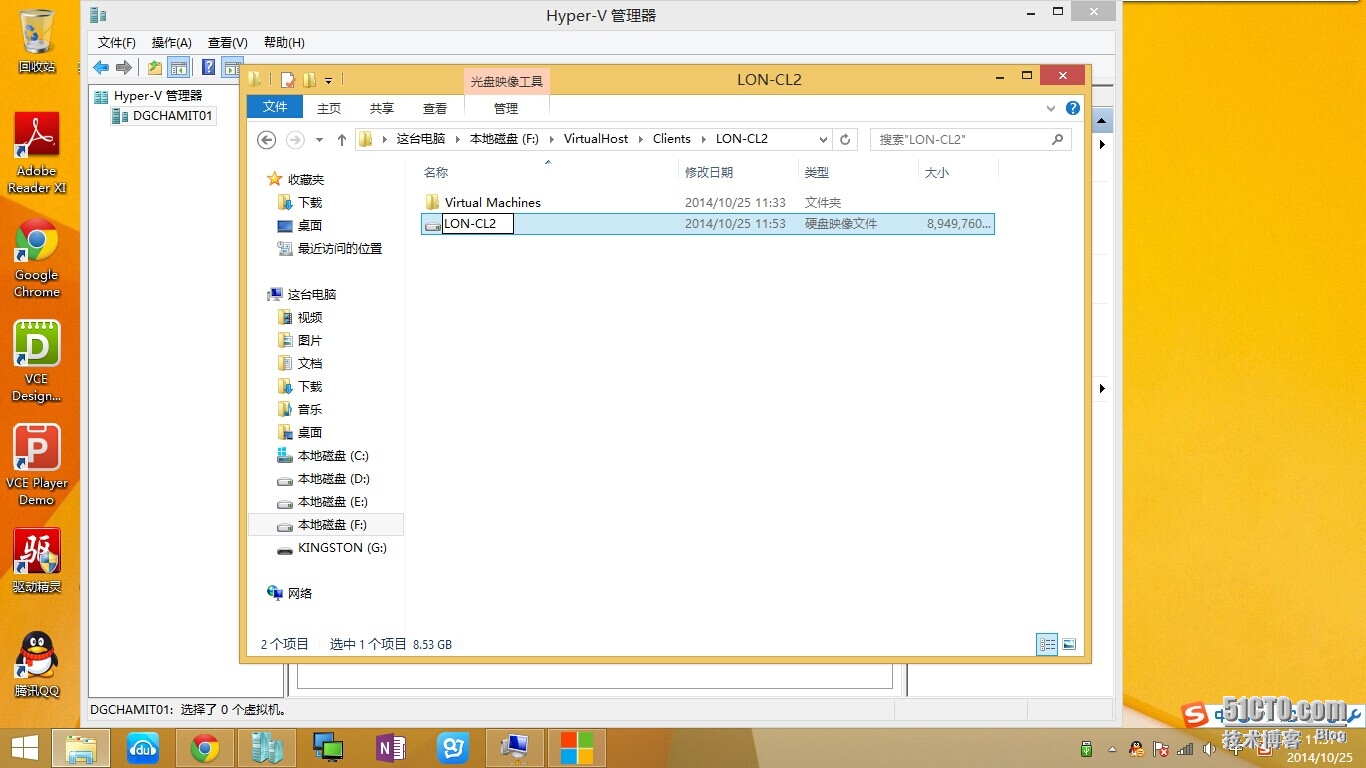
Task: Click Explorer's up-one-level arrow
Action: pyautogui.click(x=342, y=140)
